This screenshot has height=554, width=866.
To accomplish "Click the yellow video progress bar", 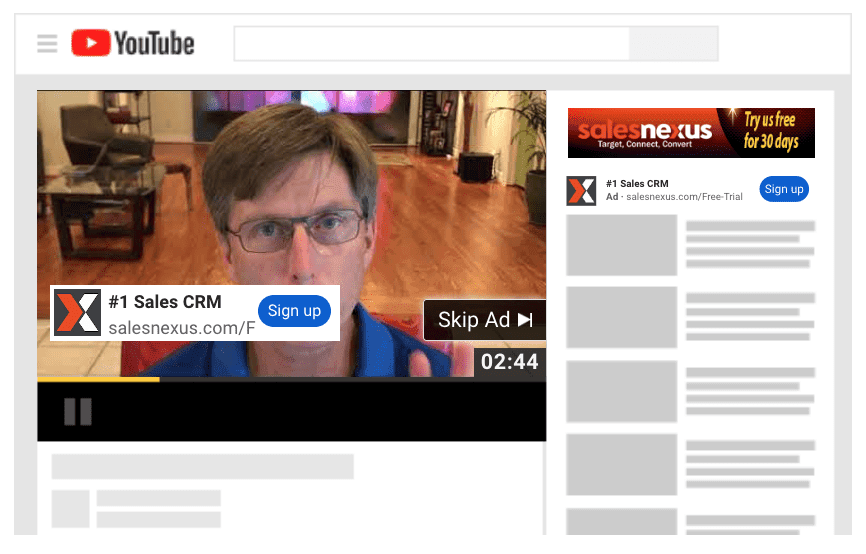I will 98,379.
